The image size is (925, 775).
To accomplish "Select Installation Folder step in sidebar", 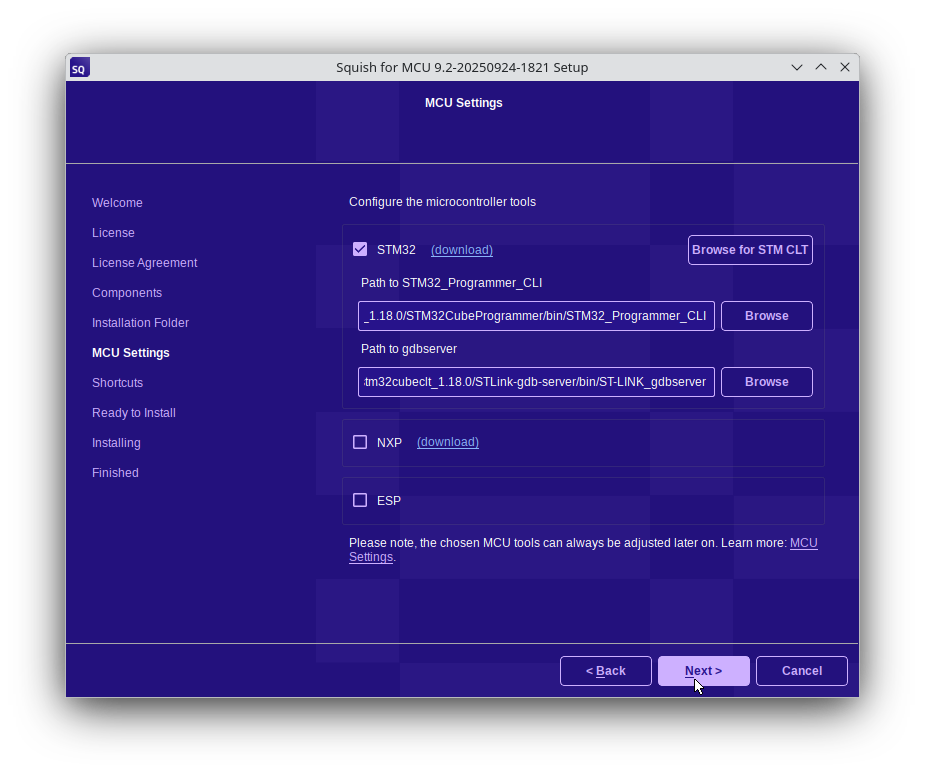I will coord(140,323).
